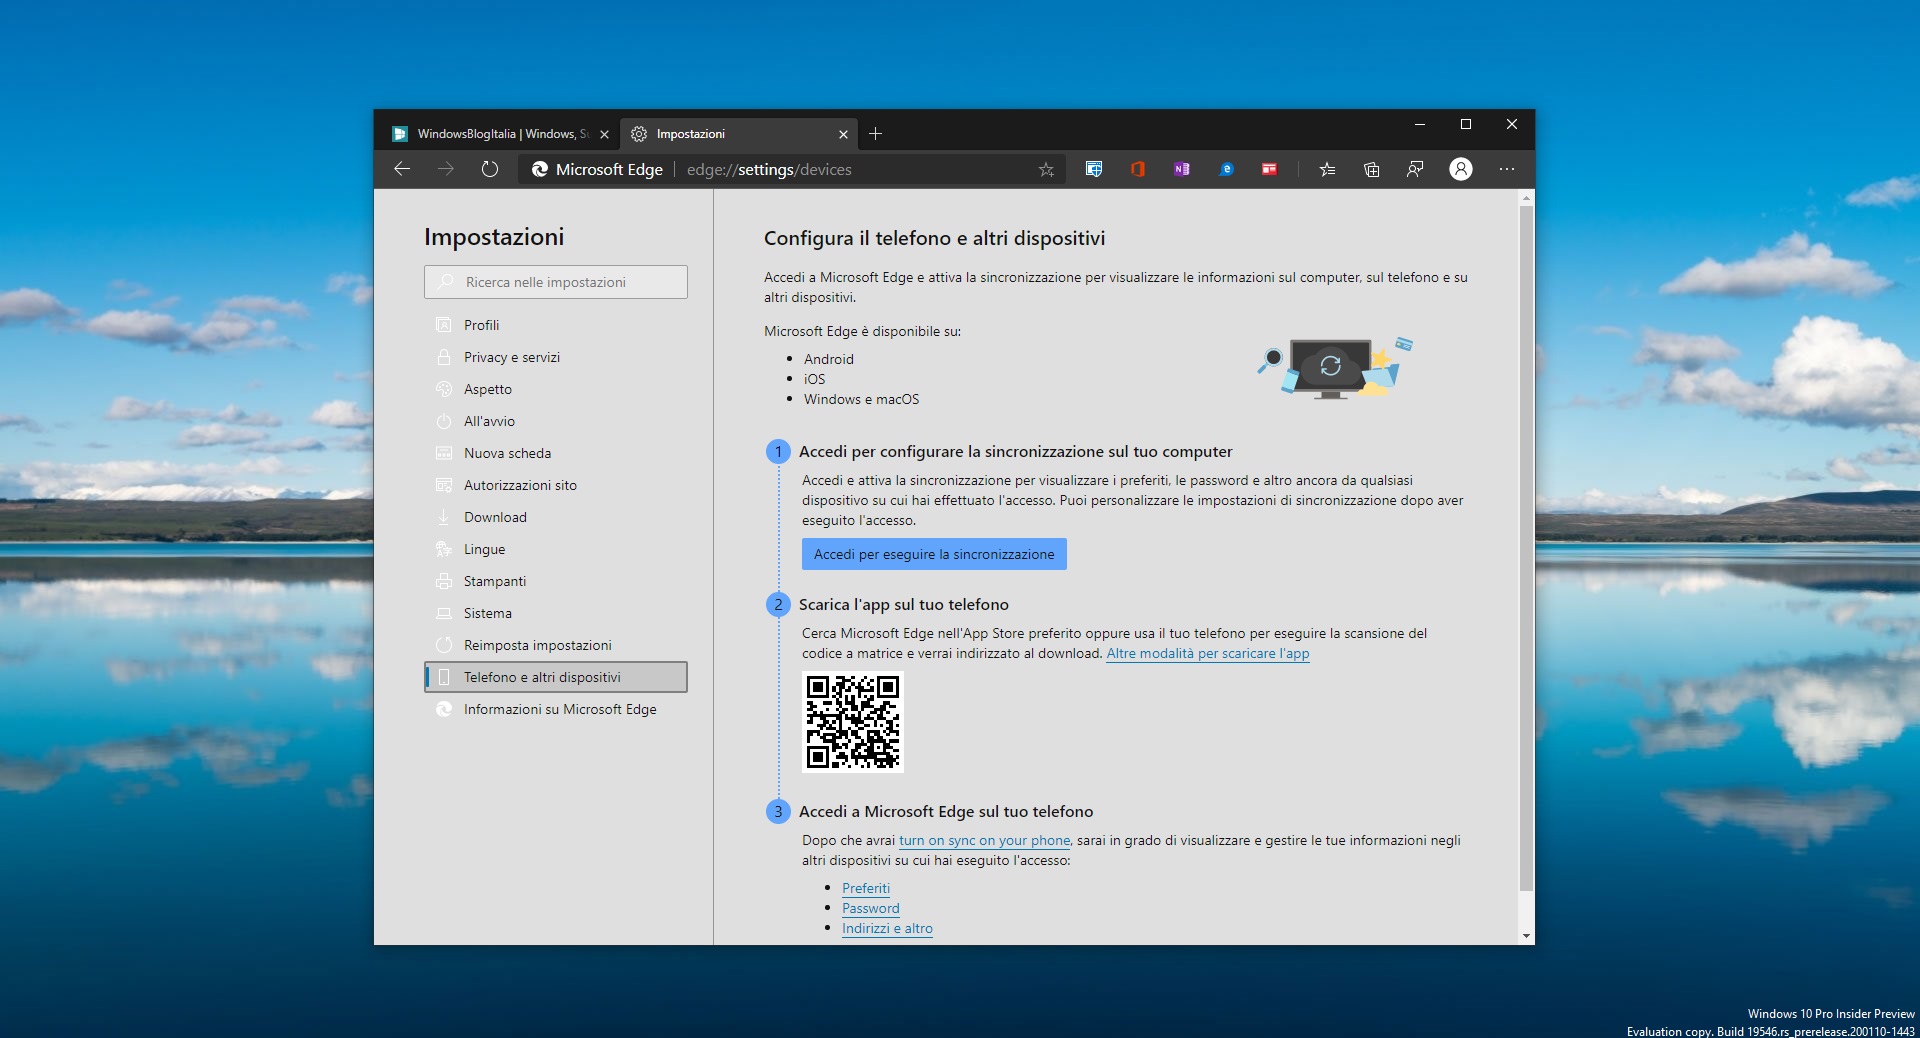Open the Favorites list button
This screenshot has width=1920, height=1038.
[1327, 169]
